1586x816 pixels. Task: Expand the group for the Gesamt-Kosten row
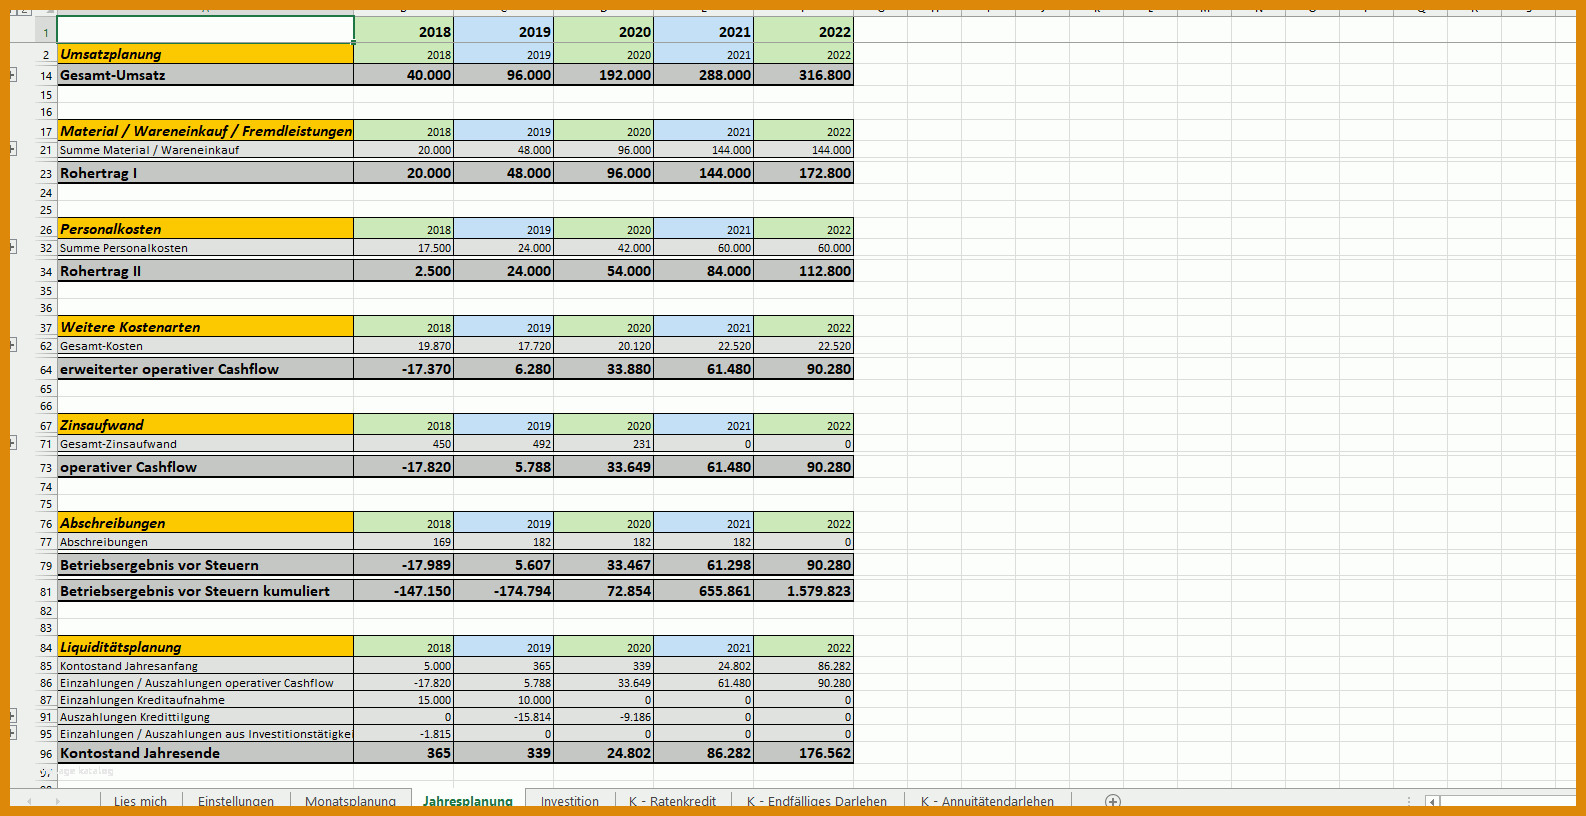point(13,345)
